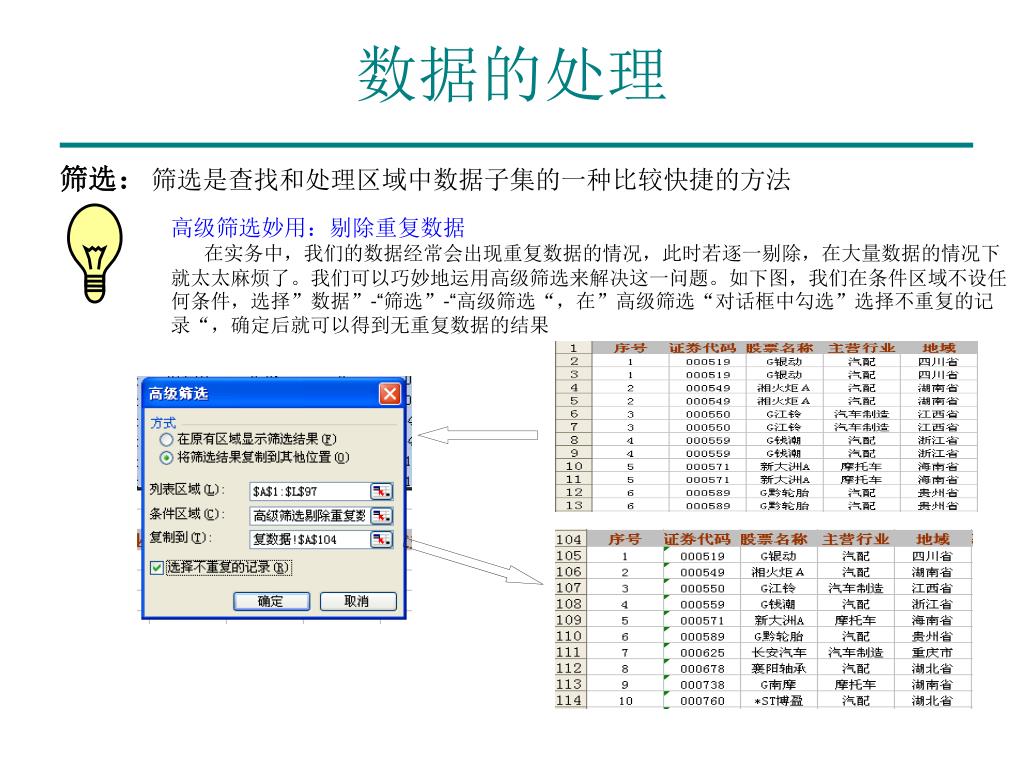Click the range selector icon beside 复制到 field
Screen dimensions: 1024x768
click(381, 539)
